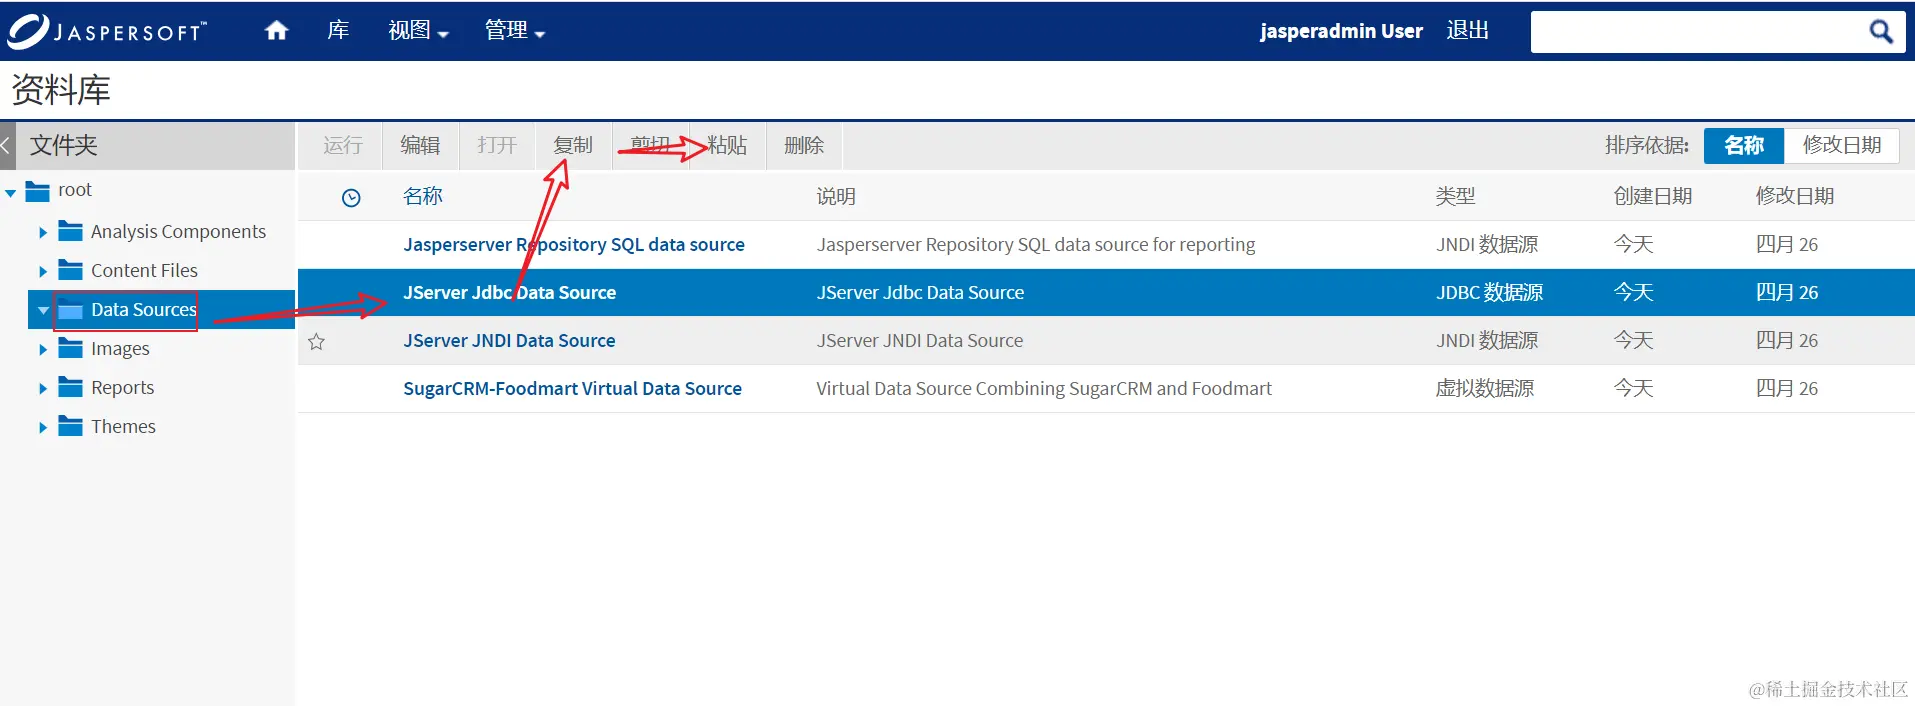Click the Jaspersoft logo
The height and width of the screenshot is (706, 1915).
click(x=107, y=31)
